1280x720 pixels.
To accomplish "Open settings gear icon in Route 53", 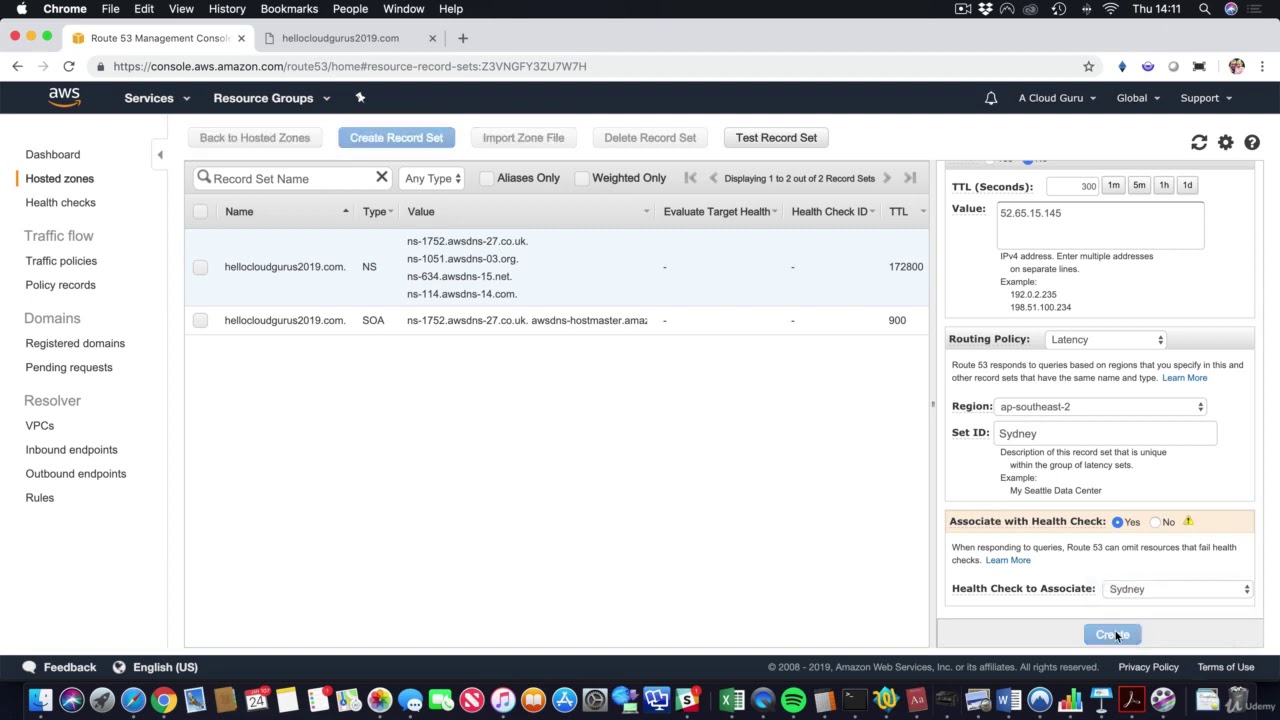I will click(x=1226, y=143).
